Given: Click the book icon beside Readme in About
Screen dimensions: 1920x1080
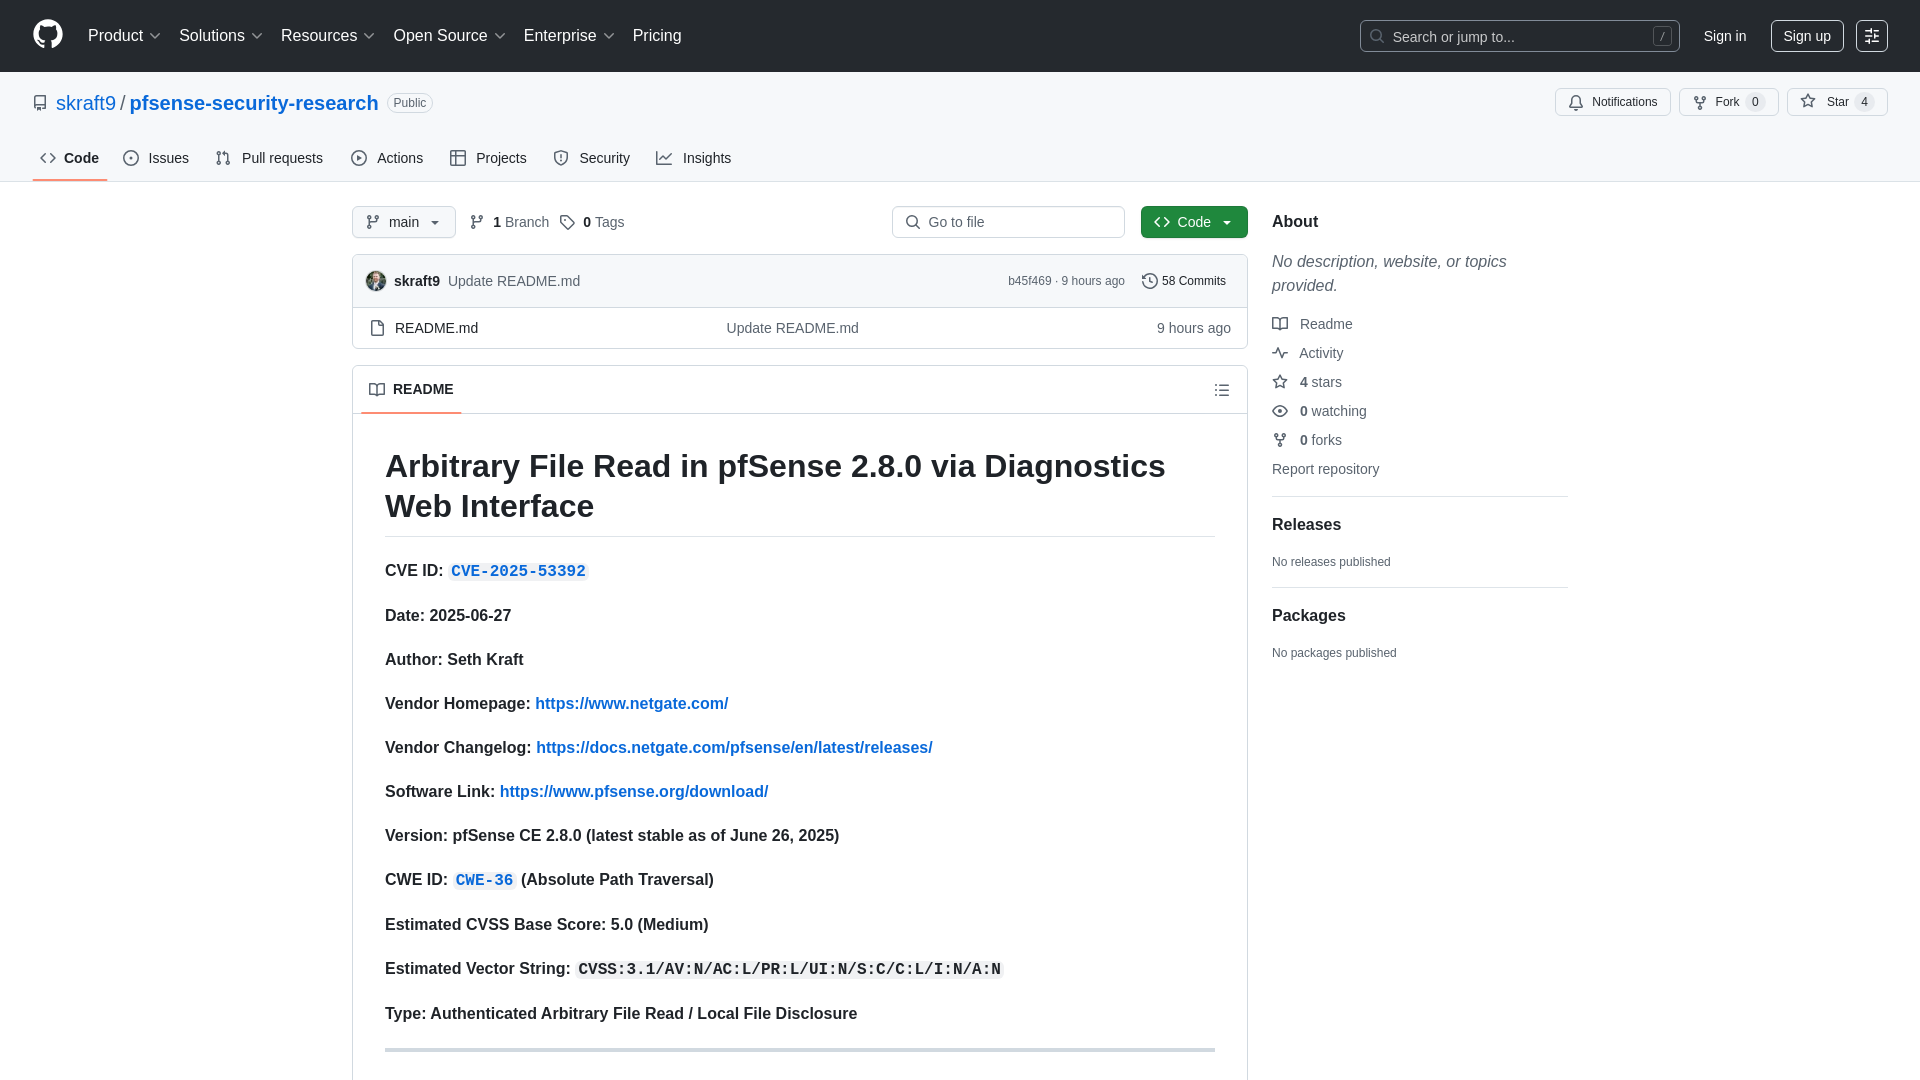Looking at the screenshot, I should 1280,324.
